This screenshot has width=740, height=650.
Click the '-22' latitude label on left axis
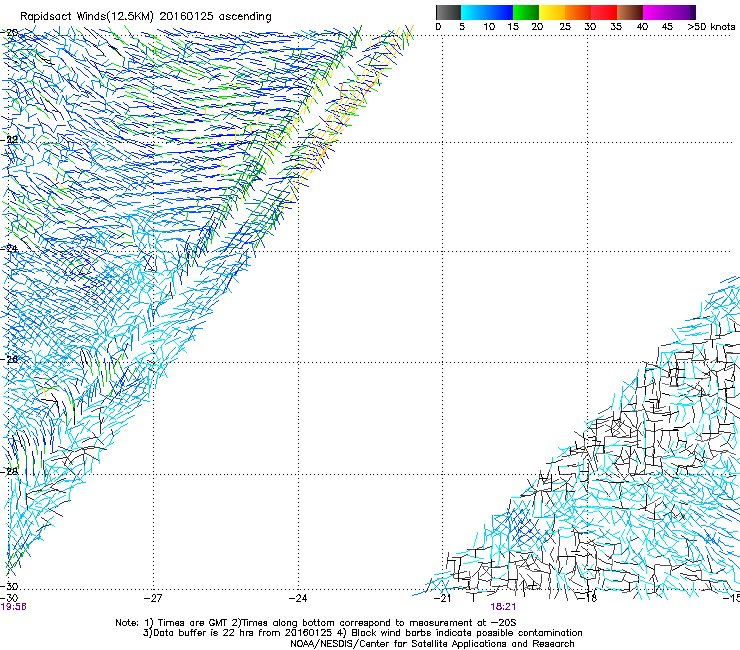(10, 139)
